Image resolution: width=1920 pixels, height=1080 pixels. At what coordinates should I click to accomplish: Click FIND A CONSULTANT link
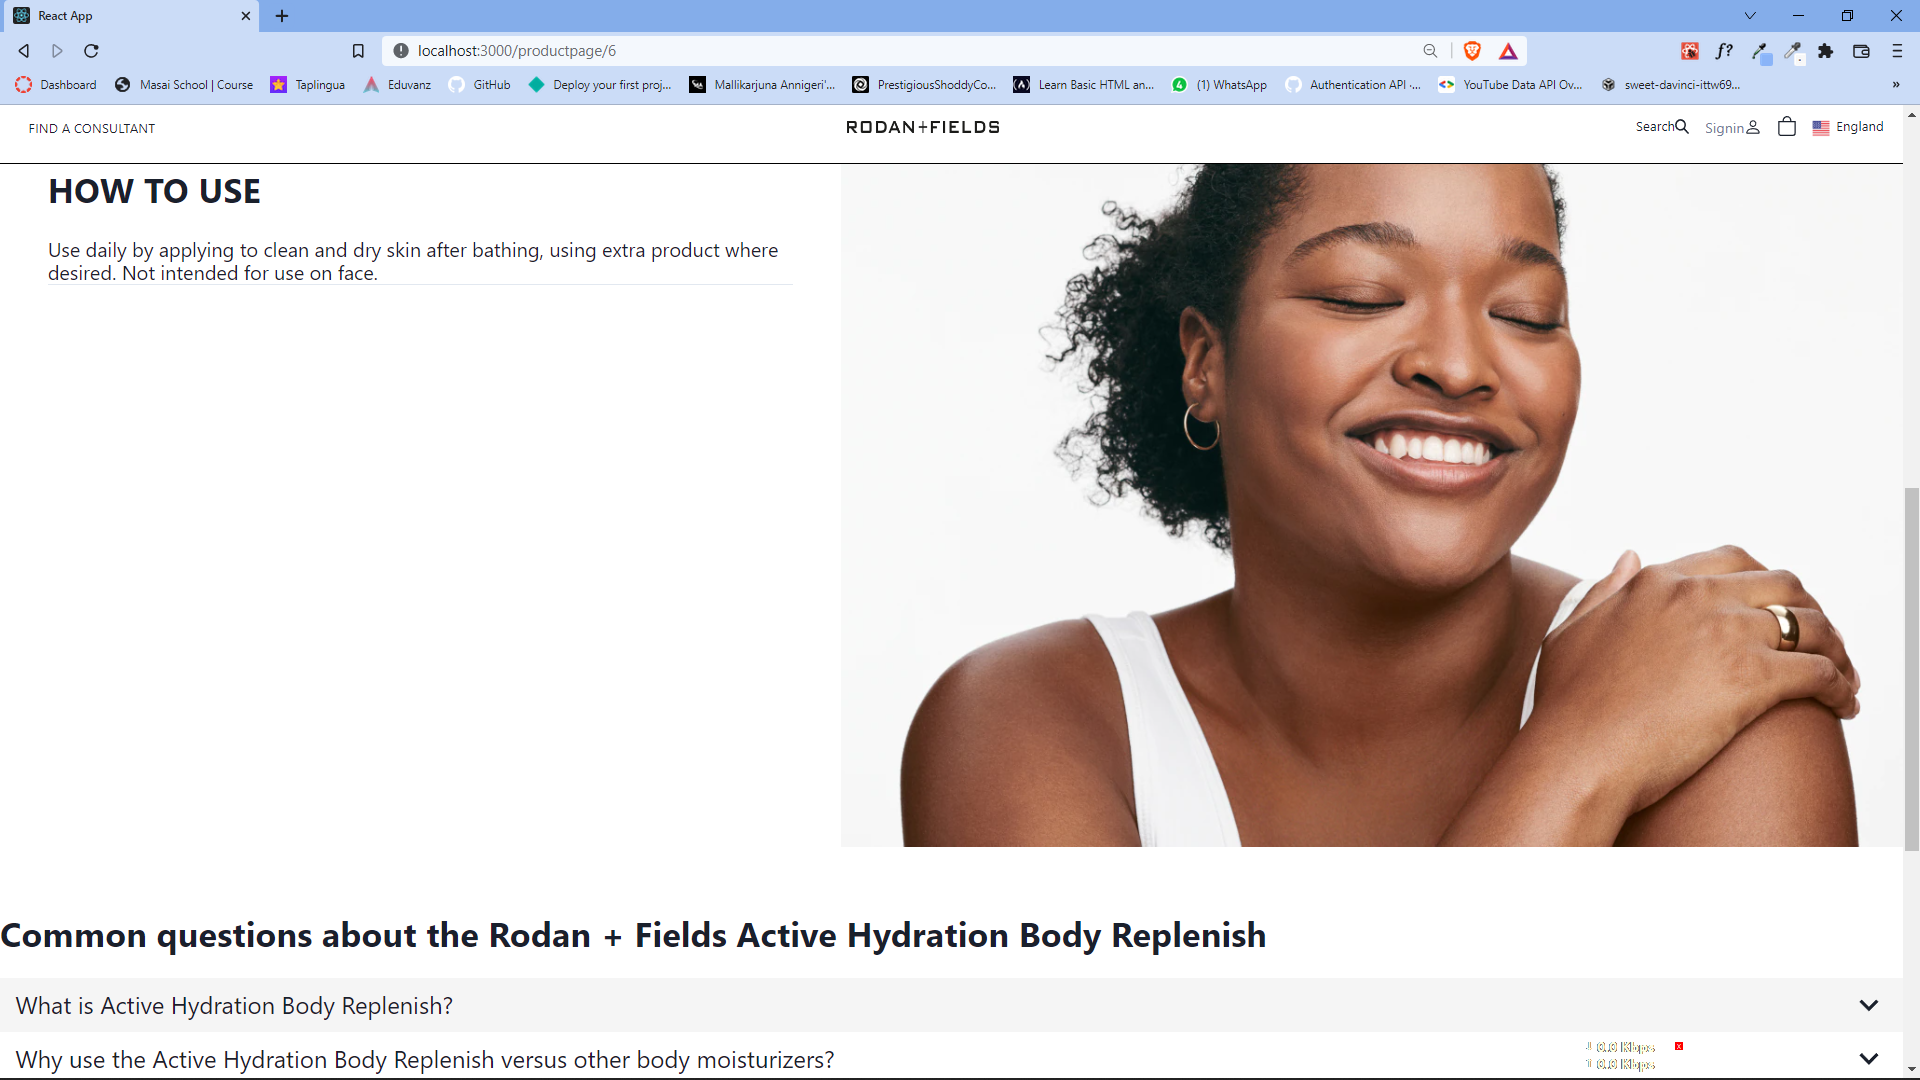click(x=92, y=128)
